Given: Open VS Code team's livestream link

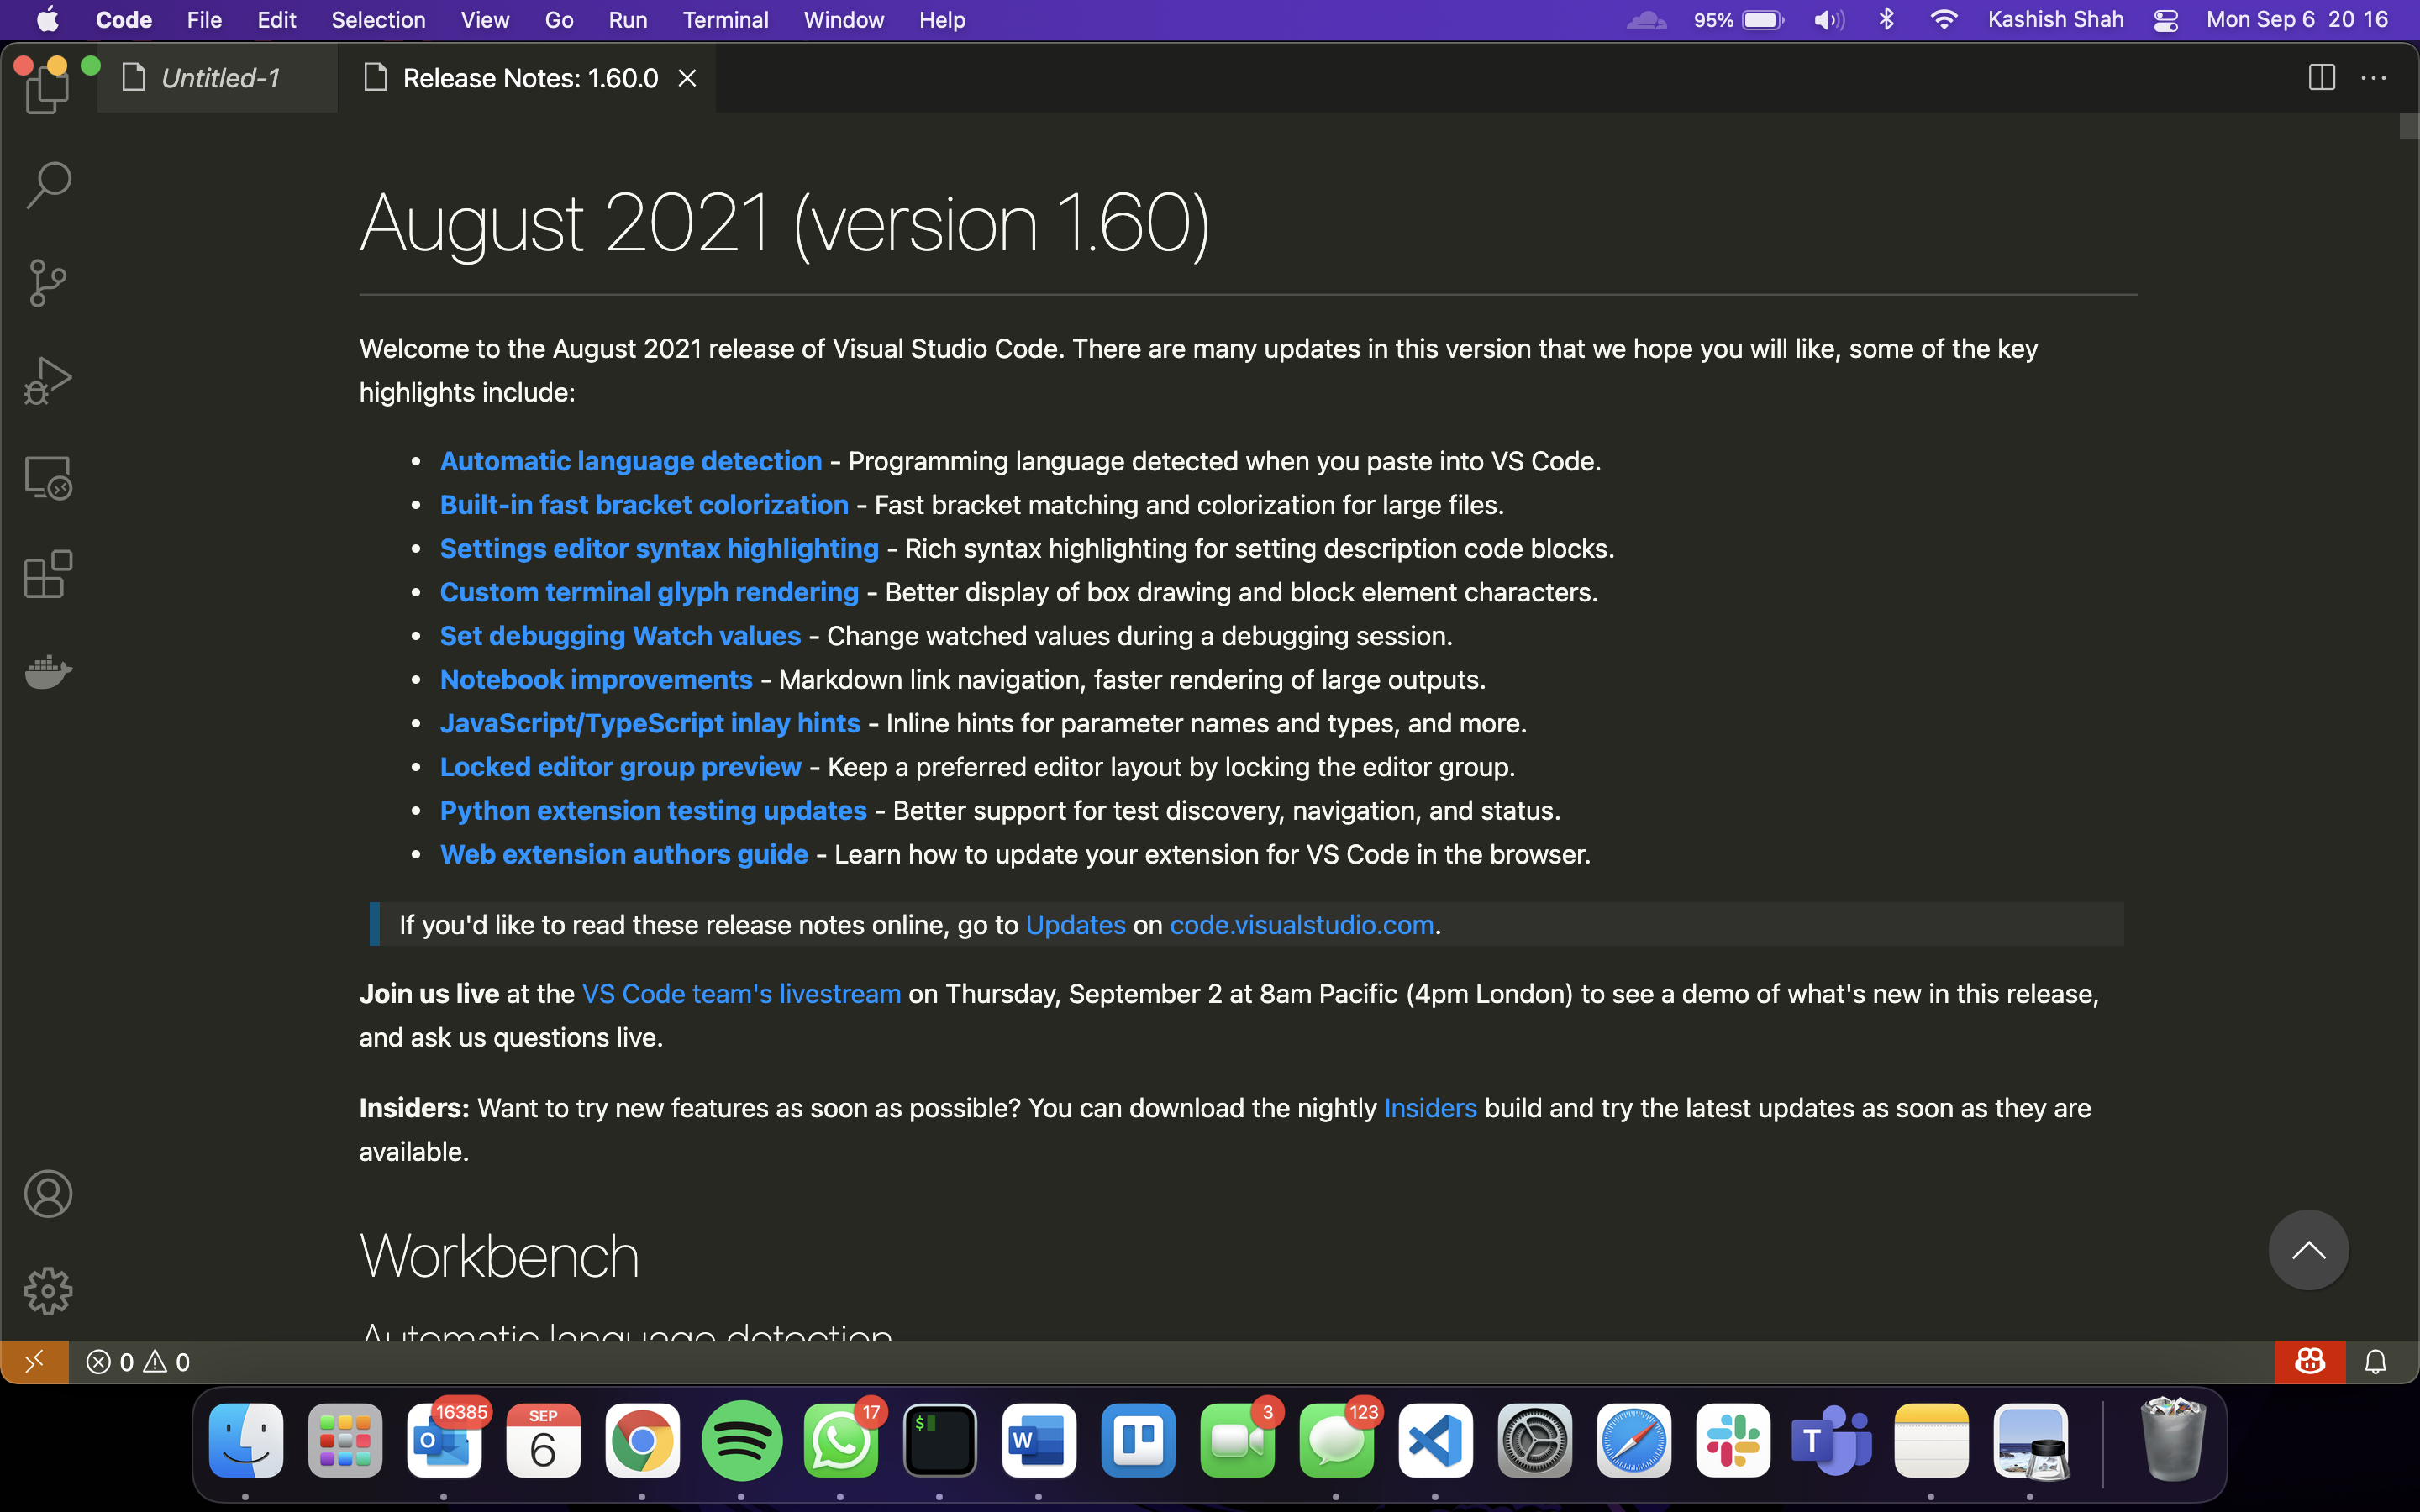Looking at the screenshot, I should (741, 994).
